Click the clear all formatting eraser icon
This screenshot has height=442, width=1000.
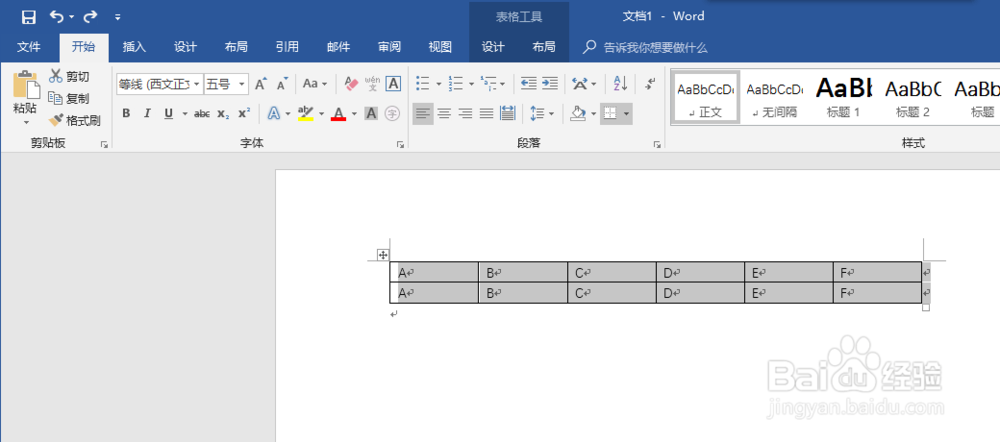351,83
